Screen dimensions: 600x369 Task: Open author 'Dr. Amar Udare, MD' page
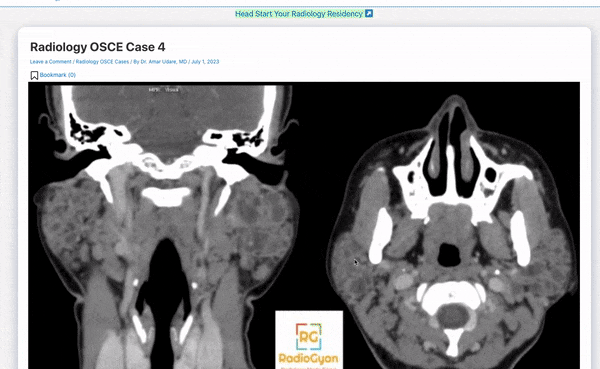click(164, 62)
